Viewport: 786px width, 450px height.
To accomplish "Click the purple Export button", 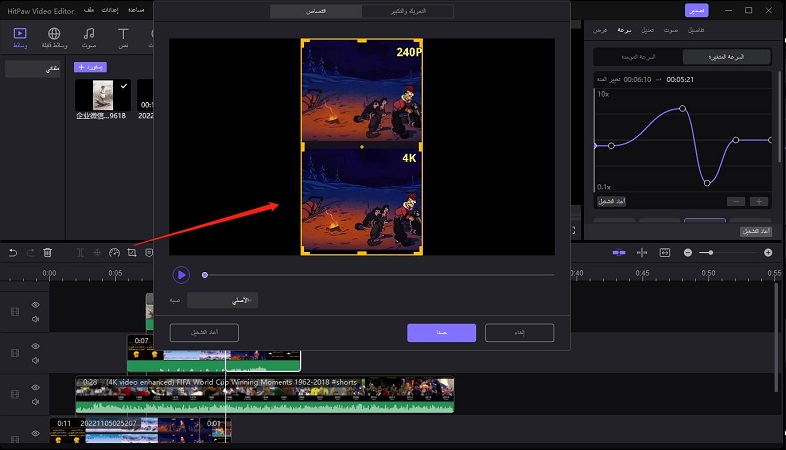I will [696, 10].
